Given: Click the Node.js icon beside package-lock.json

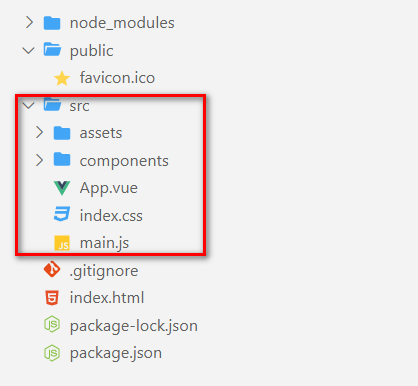Looking at the screenshot, I should (x=52, y=324).
